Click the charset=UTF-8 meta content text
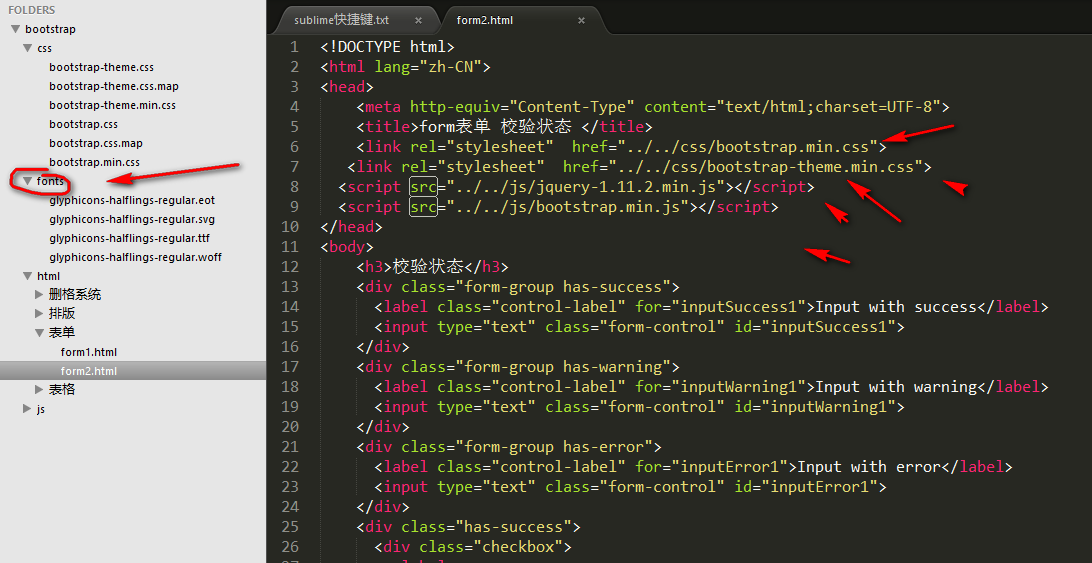 pos(873,107)
